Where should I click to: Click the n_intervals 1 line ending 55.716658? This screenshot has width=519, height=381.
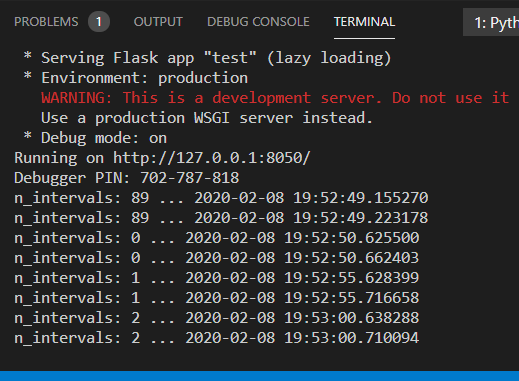pos(217,298)
